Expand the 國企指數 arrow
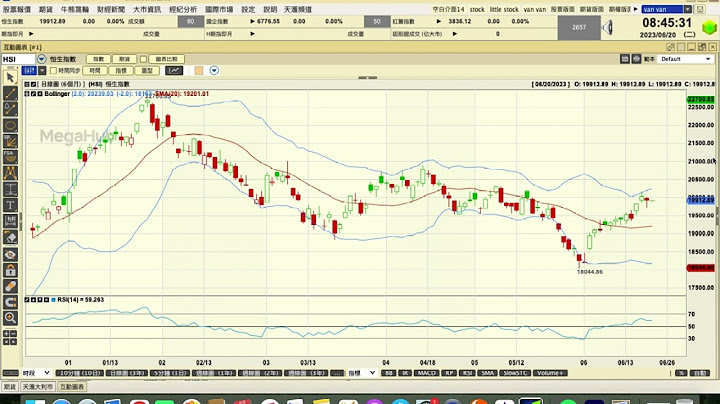 click(253, 22)
